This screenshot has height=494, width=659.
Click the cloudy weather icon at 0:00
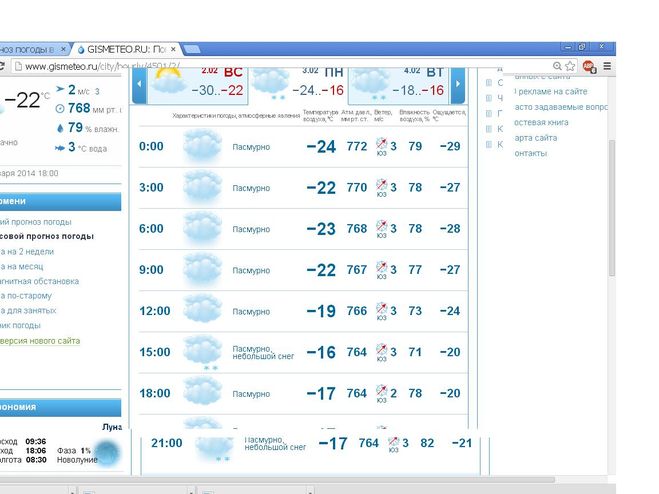(x=201, y=147)
